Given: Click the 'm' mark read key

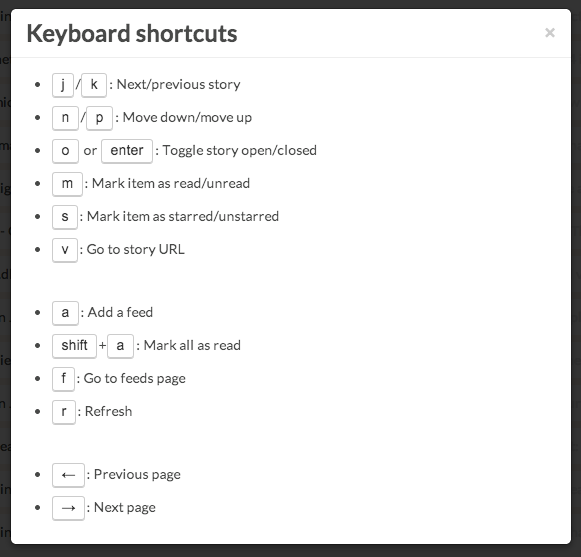Looking at the screenshot, I should [x=67, y=184].
